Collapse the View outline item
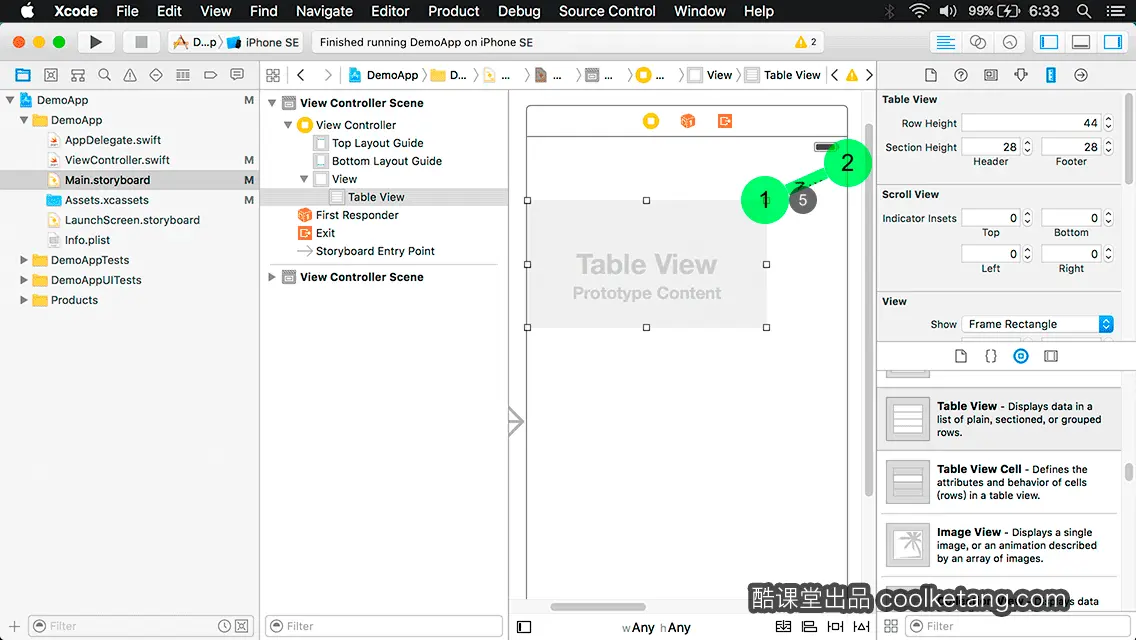 click(x=304, y=179)
